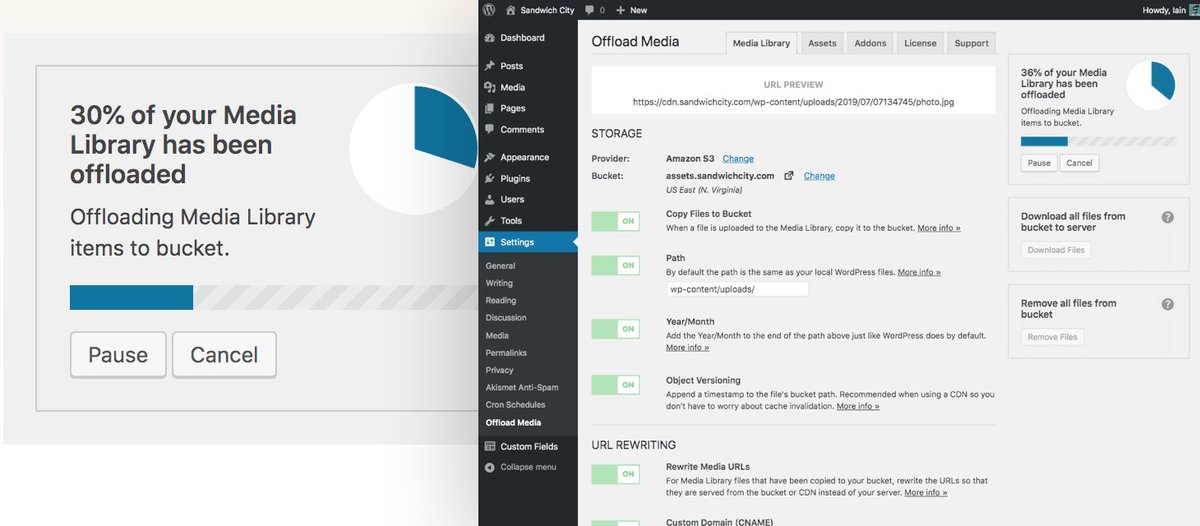Click the 36% offload progress bar
1200x526 pixels.
[x=1098, y=142]
